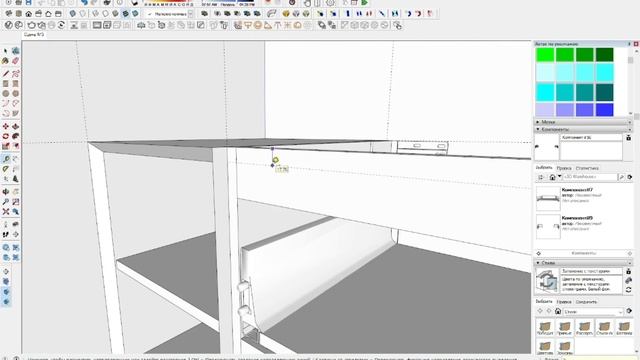Image resolution: width=640 pixels, height=360 pixels.
Task: Switch to Статистика tab in Components
Action: (587, 168)
